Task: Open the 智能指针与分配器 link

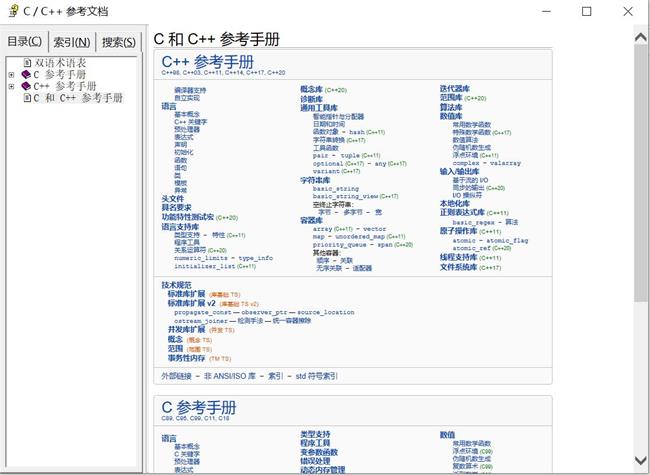Action: click(339, 116)
